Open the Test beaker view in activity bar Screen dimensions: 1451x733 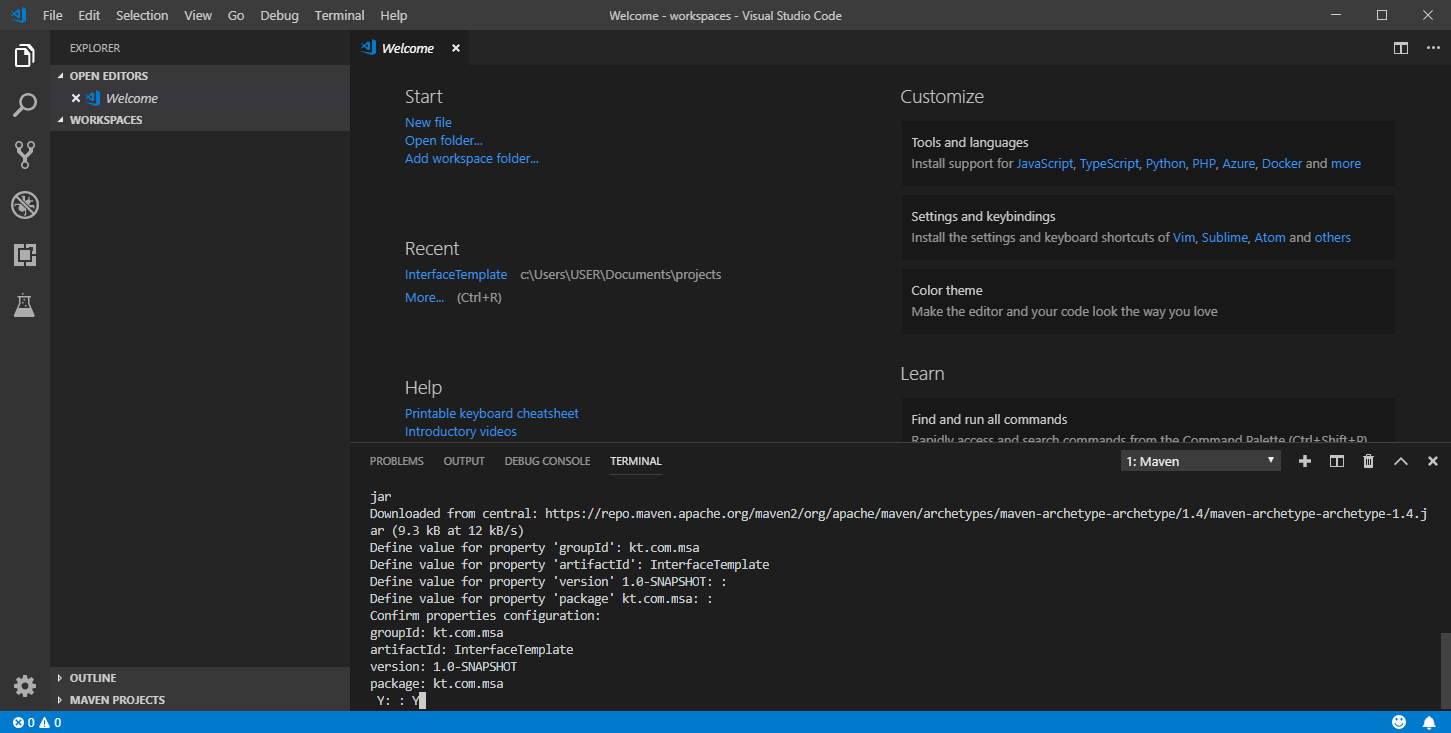(25, 305)
